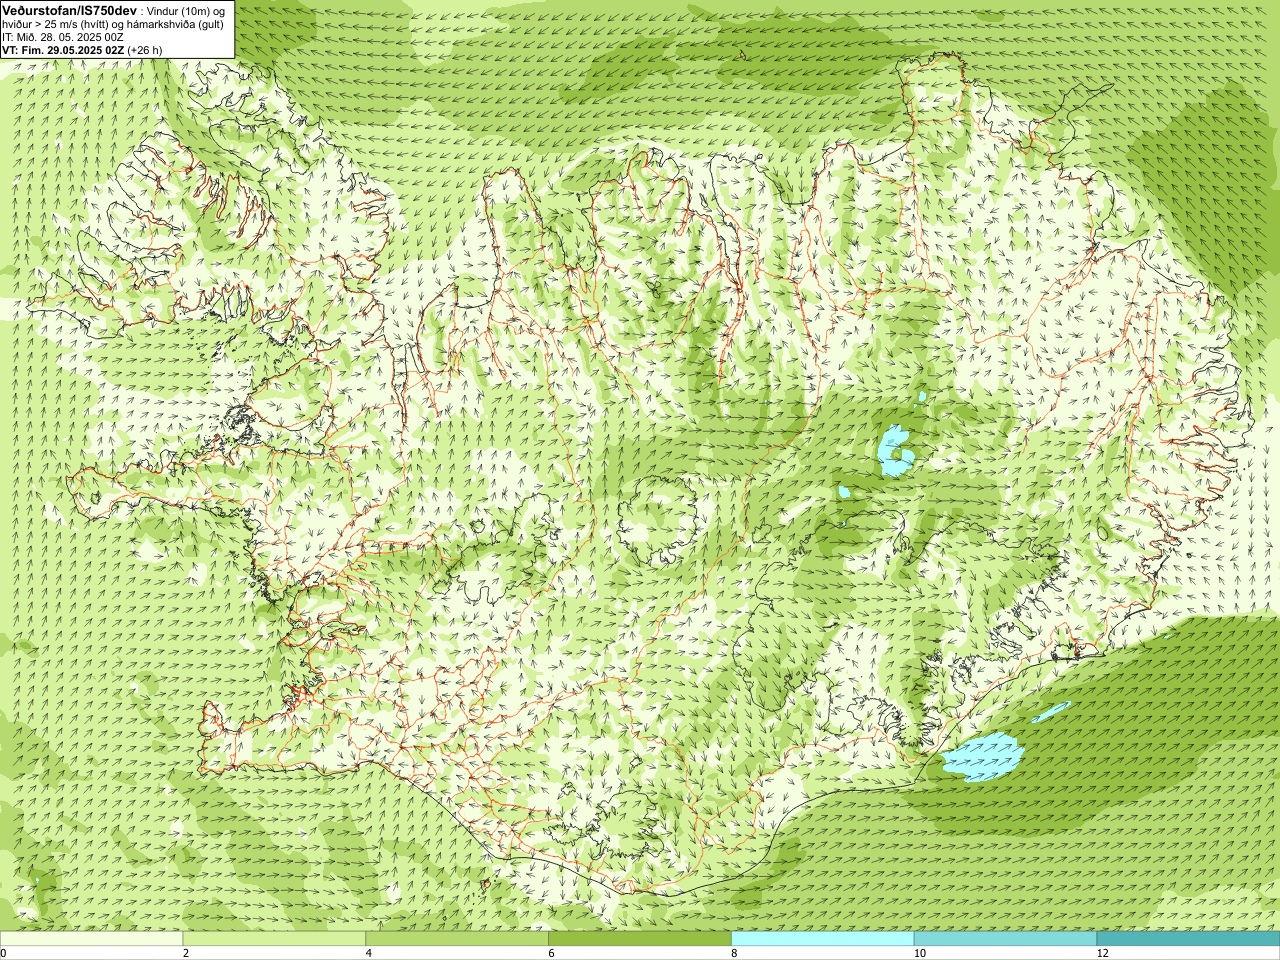
Task: Click the colorbar label '6'
Action: (x=552, y=953)
